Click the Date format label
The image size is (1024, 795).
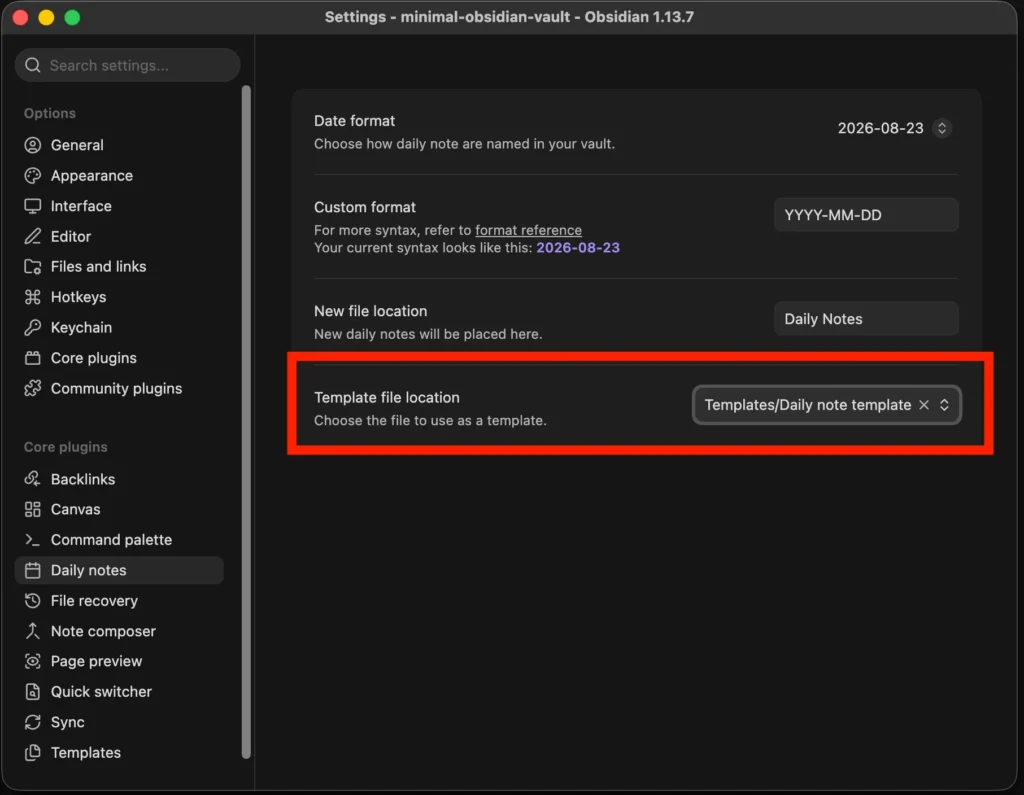pos(355,121)
